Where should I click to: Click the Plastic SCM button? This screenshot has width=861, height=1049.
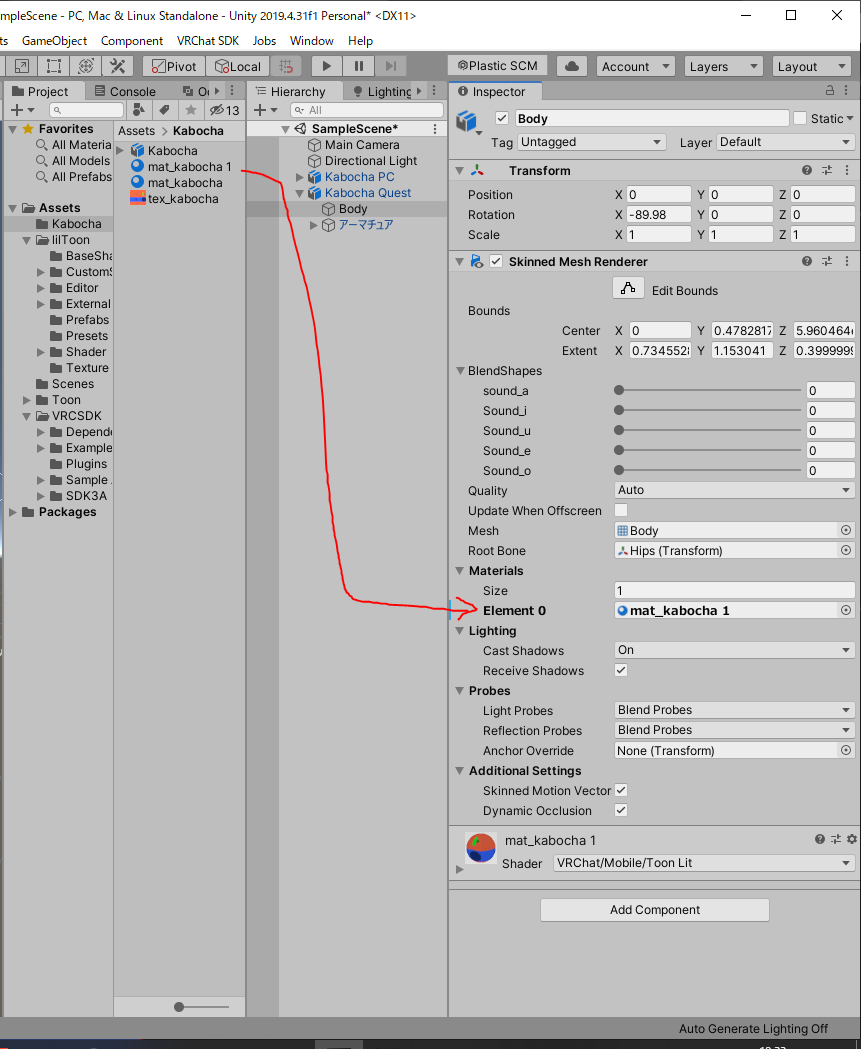point(497,66)
